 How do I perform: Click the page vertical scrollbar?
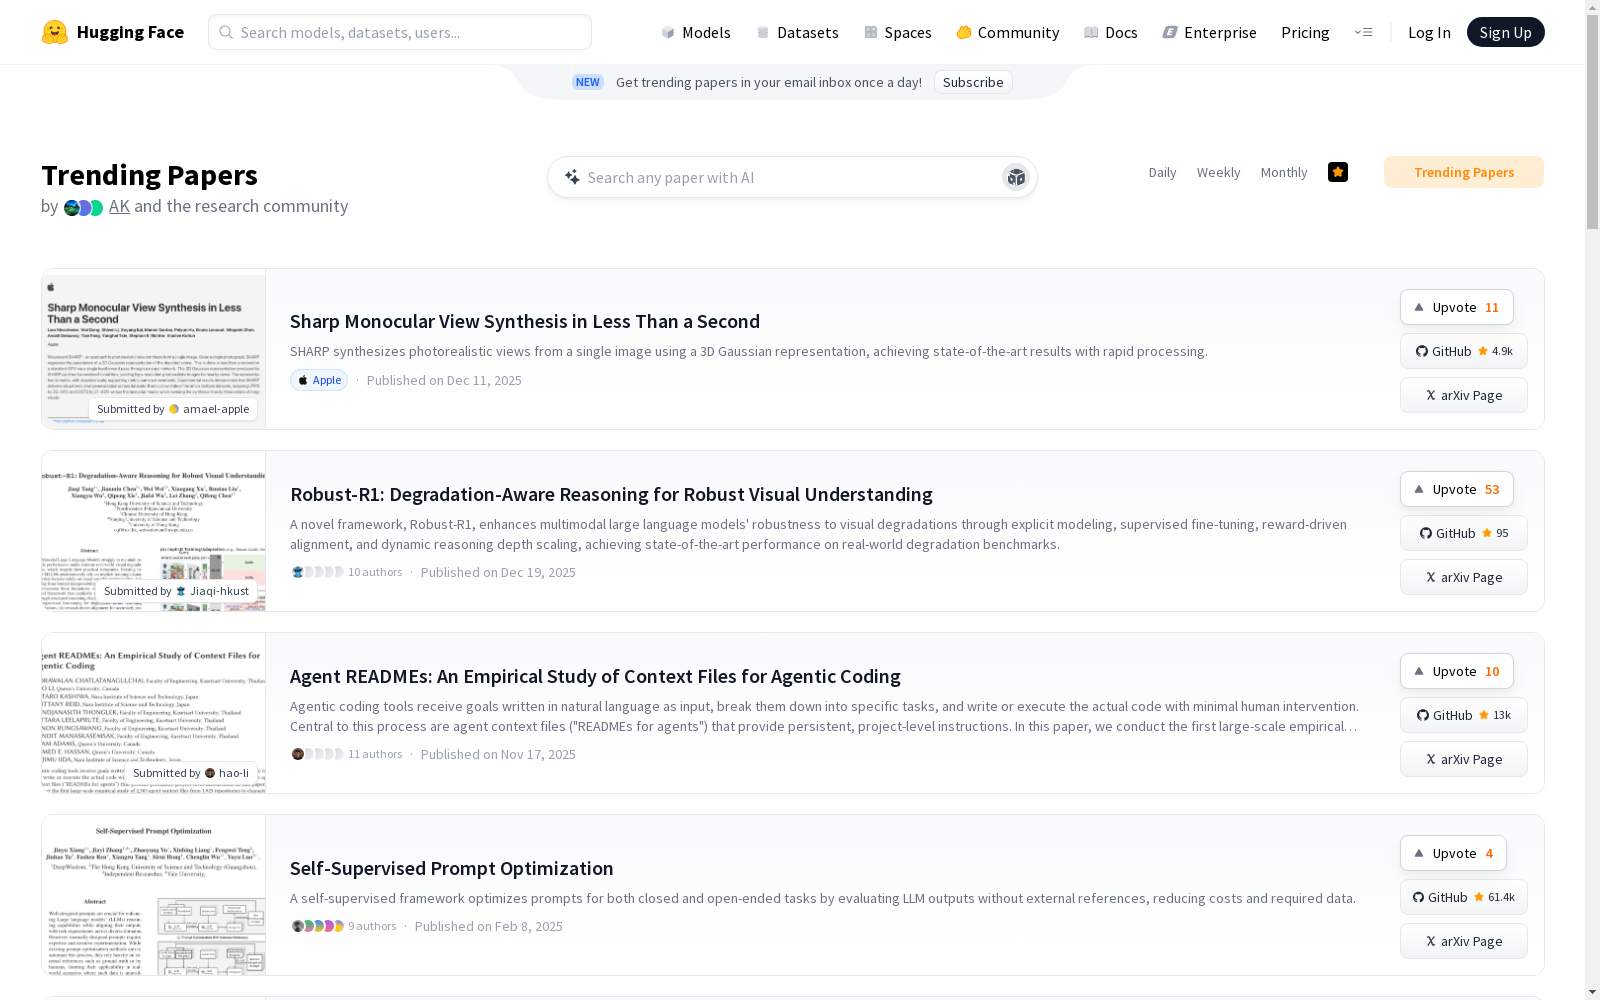click(x=1592, y=500)
